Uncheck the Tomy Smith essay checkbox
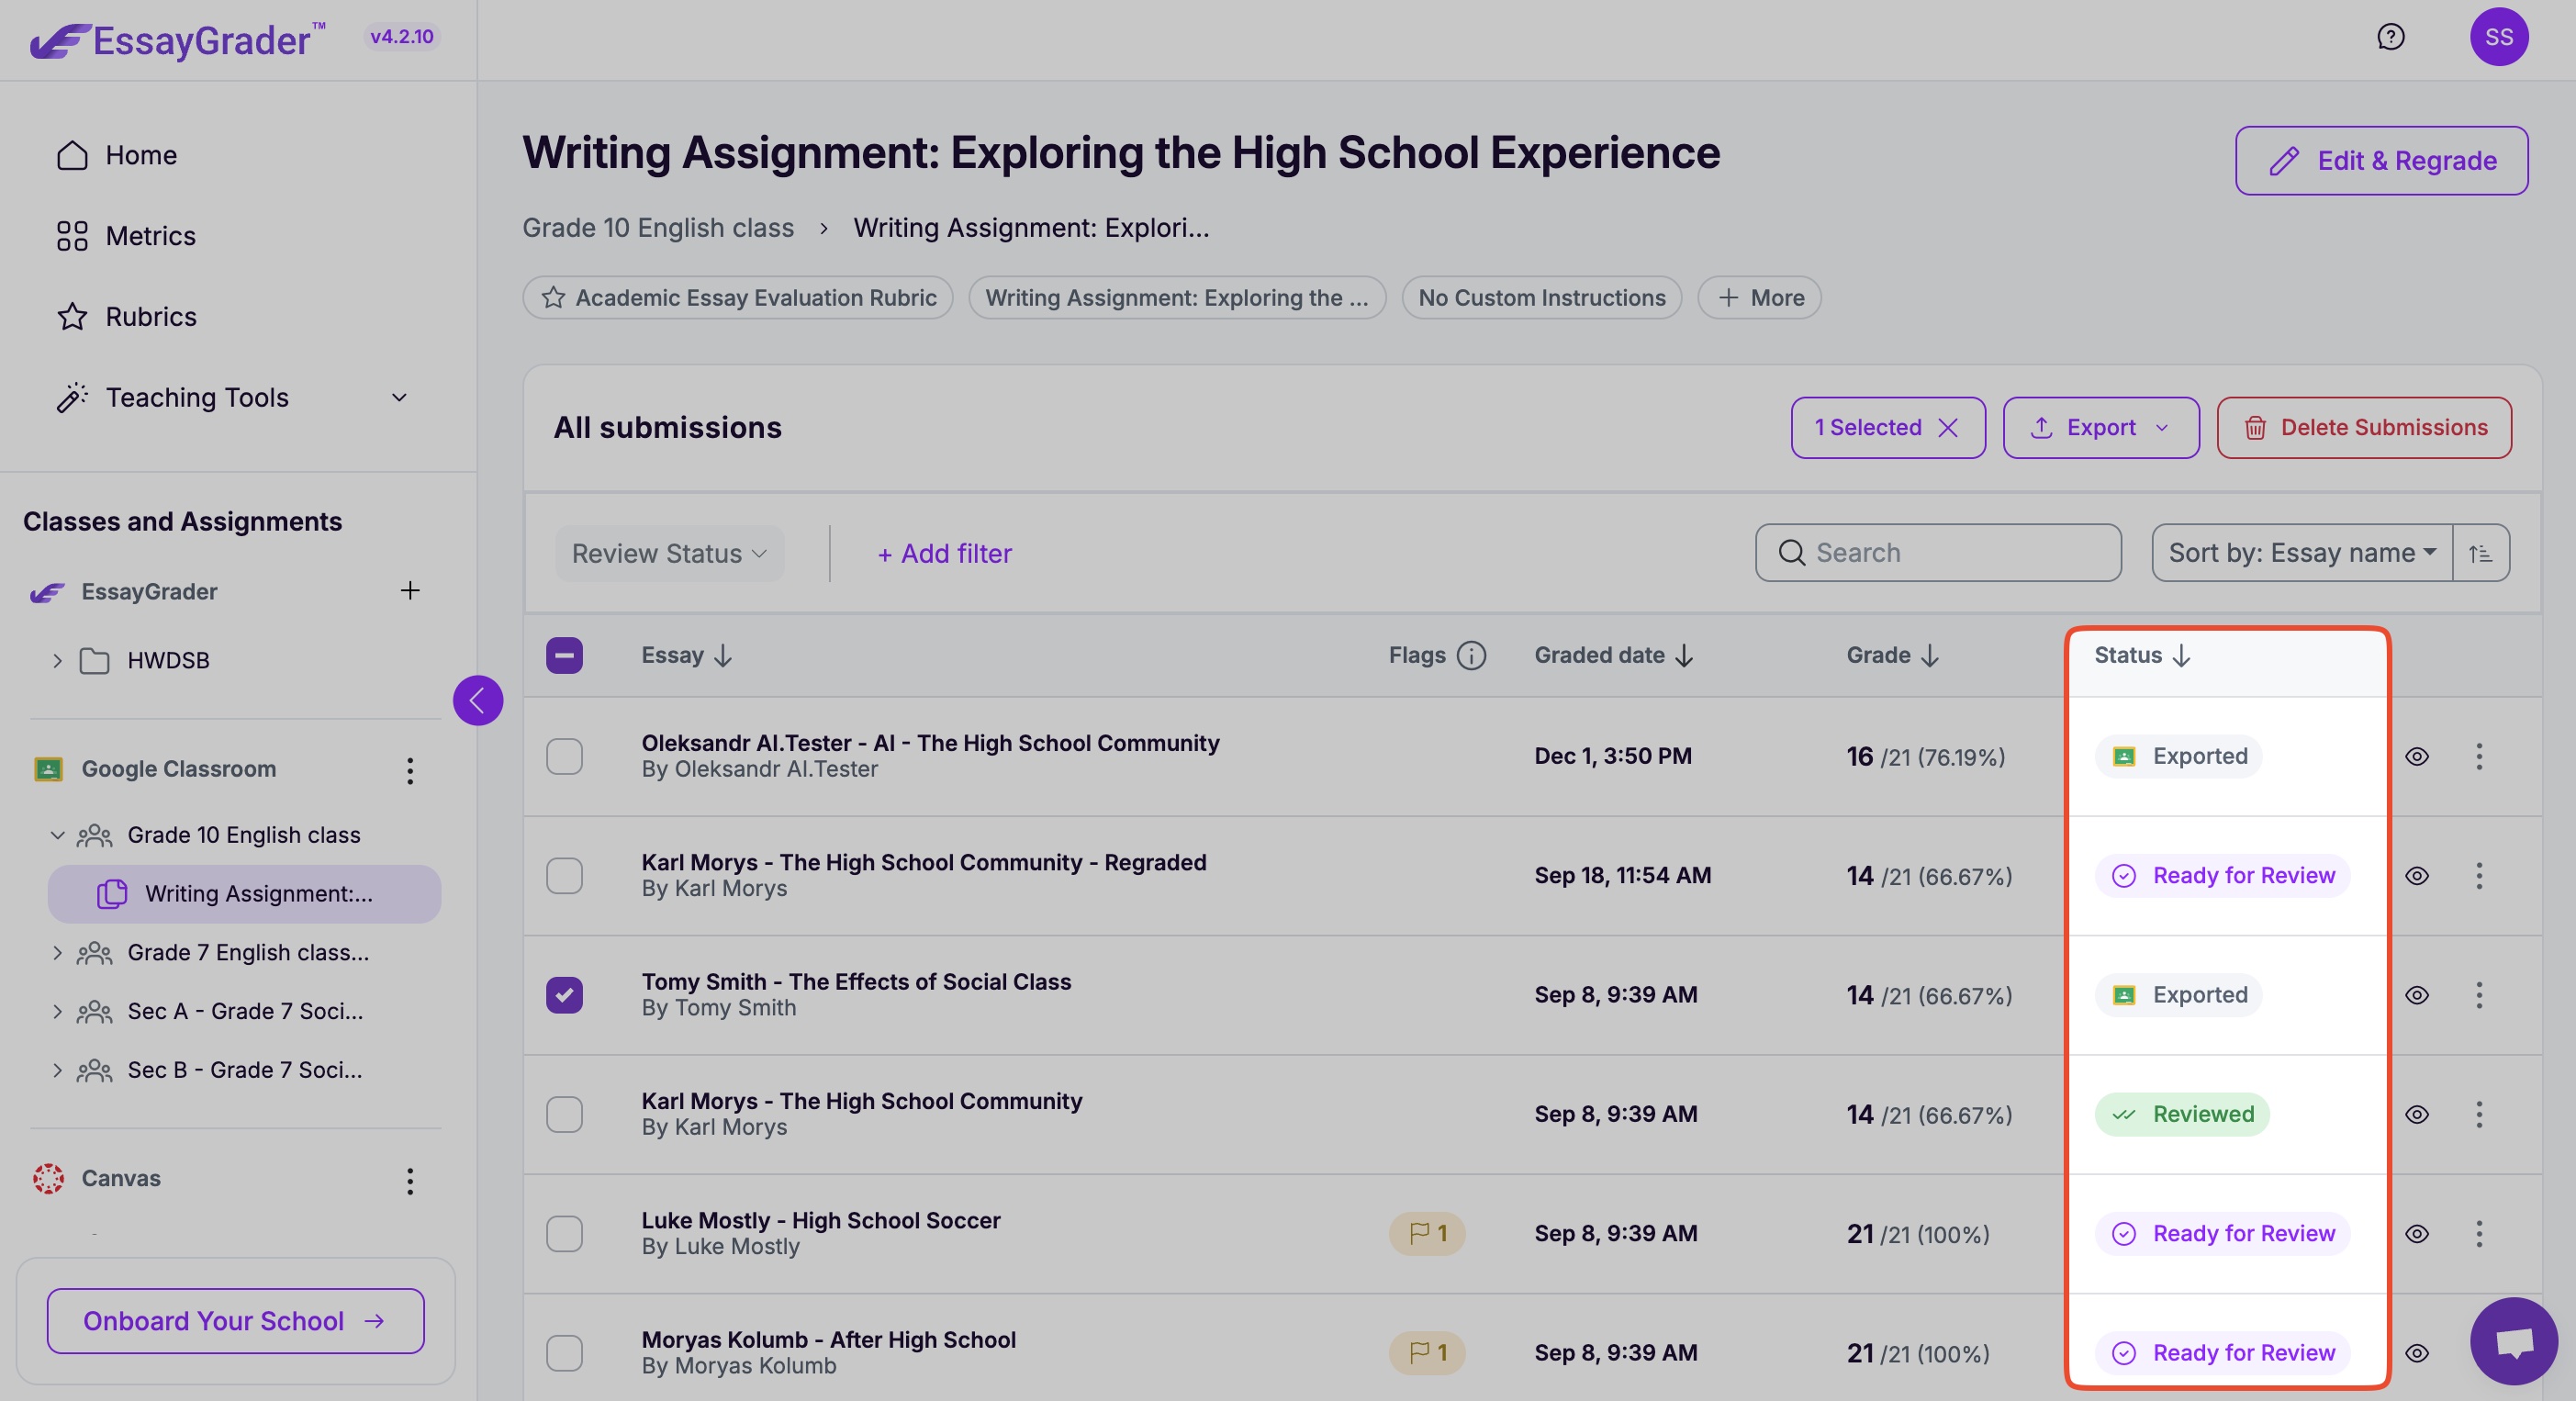This screenshot has width=2576, height=1401. click(564, 995)
